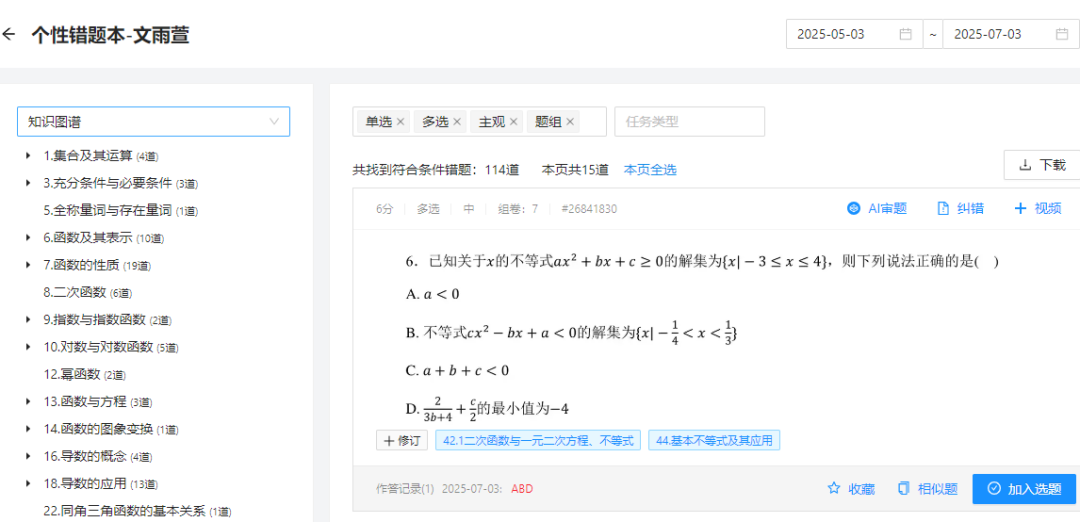Viewport: 1080px width, 522px height.
Task: Expand 3.充分条件与必要条件 tree node
Action: click(28, 183)
